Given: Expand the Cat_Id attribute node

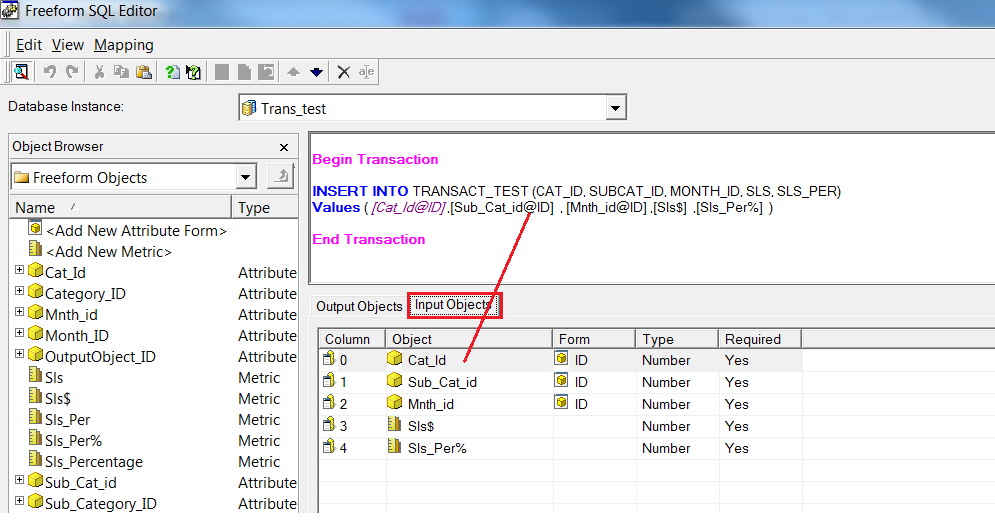Looking at the screenshot, I should point(19,270).
